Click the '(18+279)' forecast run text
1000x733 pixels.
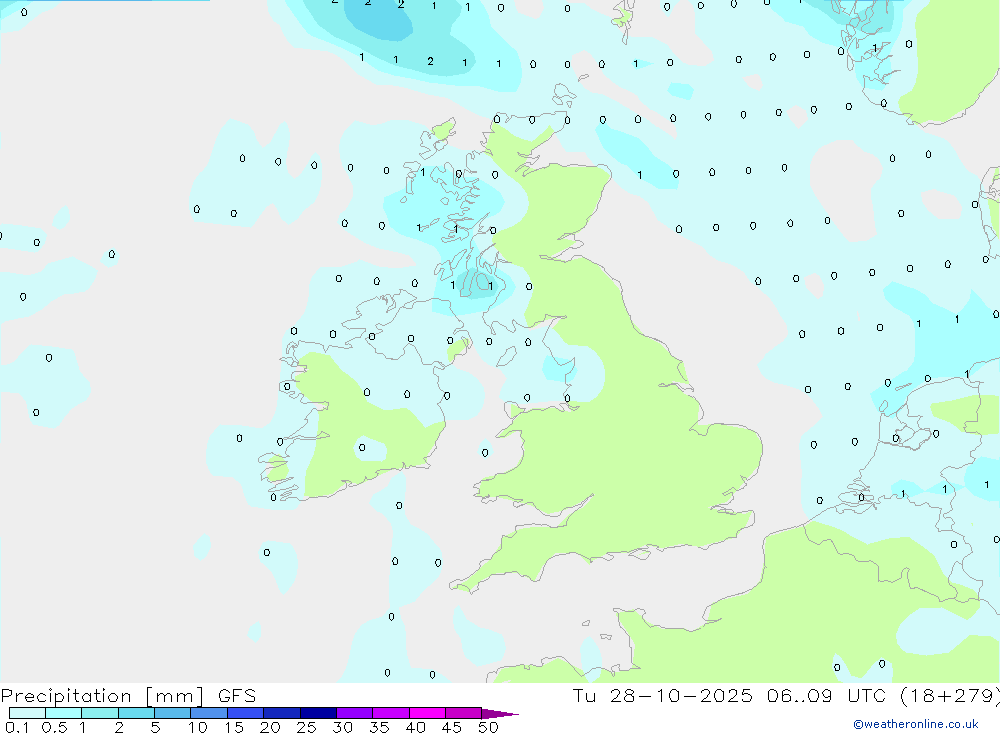[x=950, y=696]
